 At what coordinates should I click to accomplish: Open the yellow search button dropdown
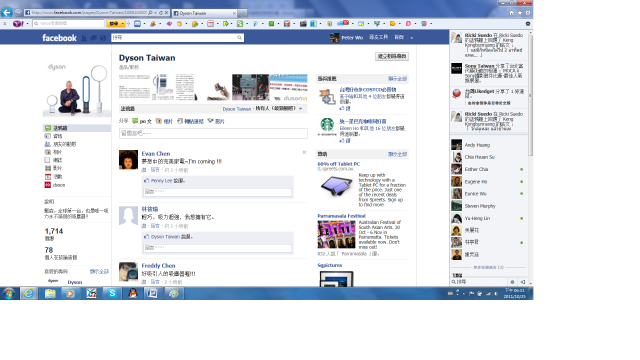(122, 24)
